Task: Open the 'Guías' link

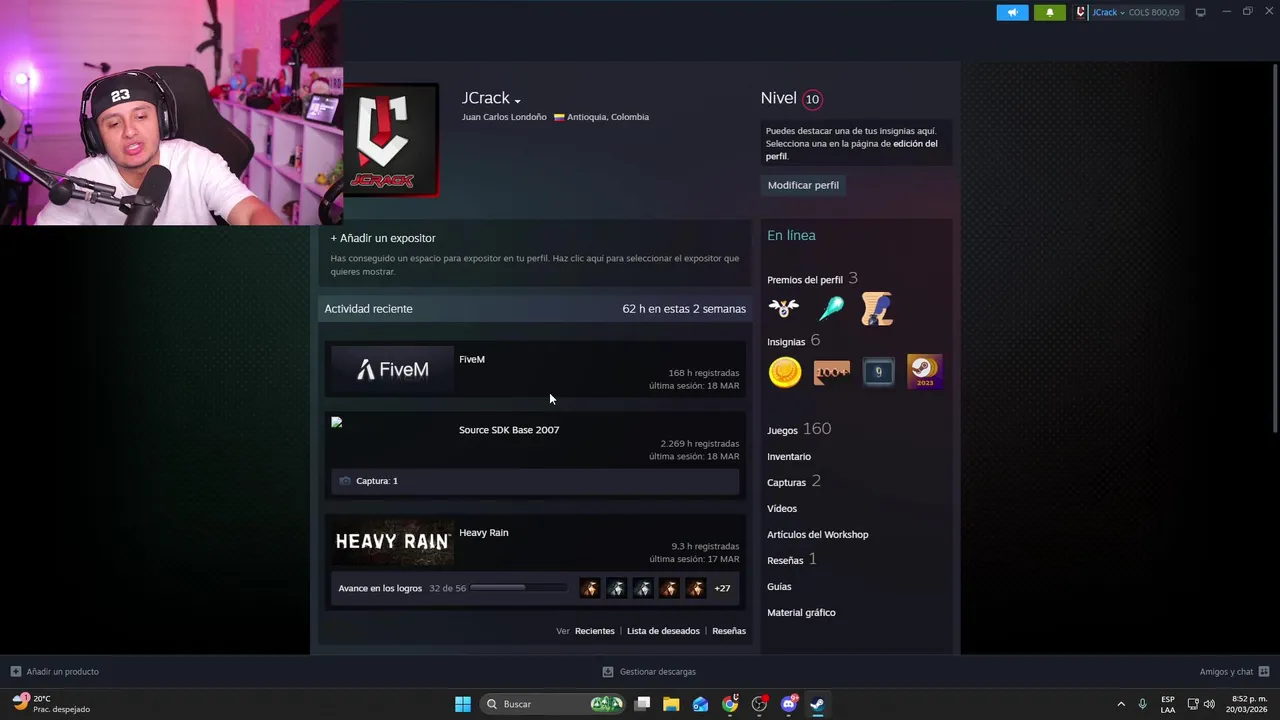Action: 779,587
